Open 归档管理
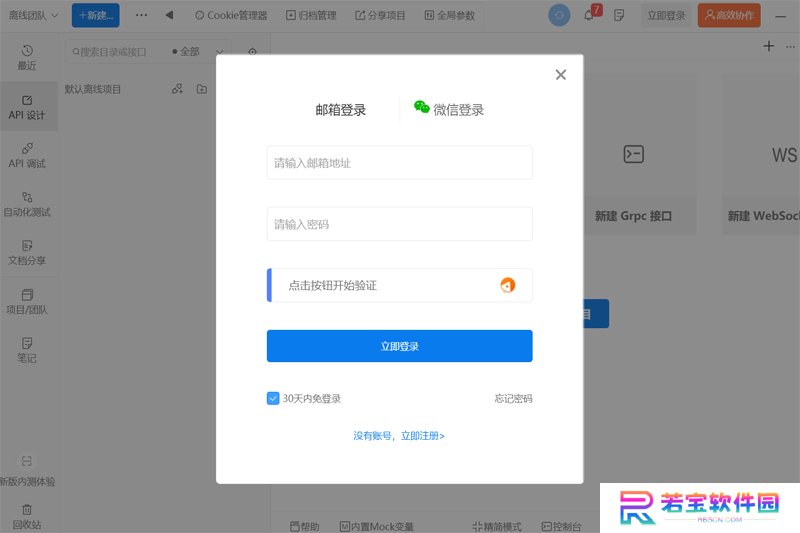800x533 pixels. (311, 15)
